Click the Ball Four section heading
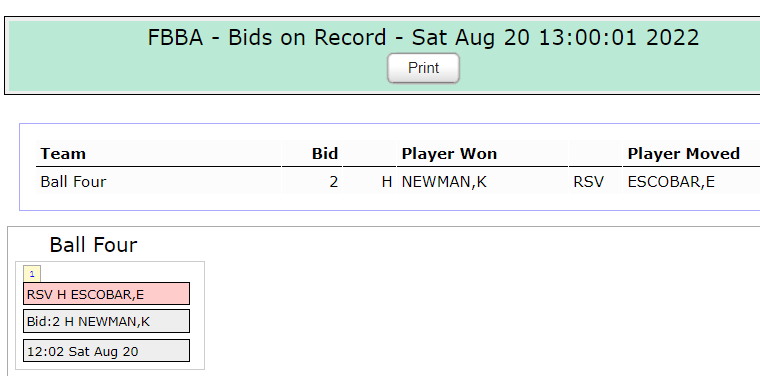The width and height of the screenshot is (760, 376). click(93, 245)
